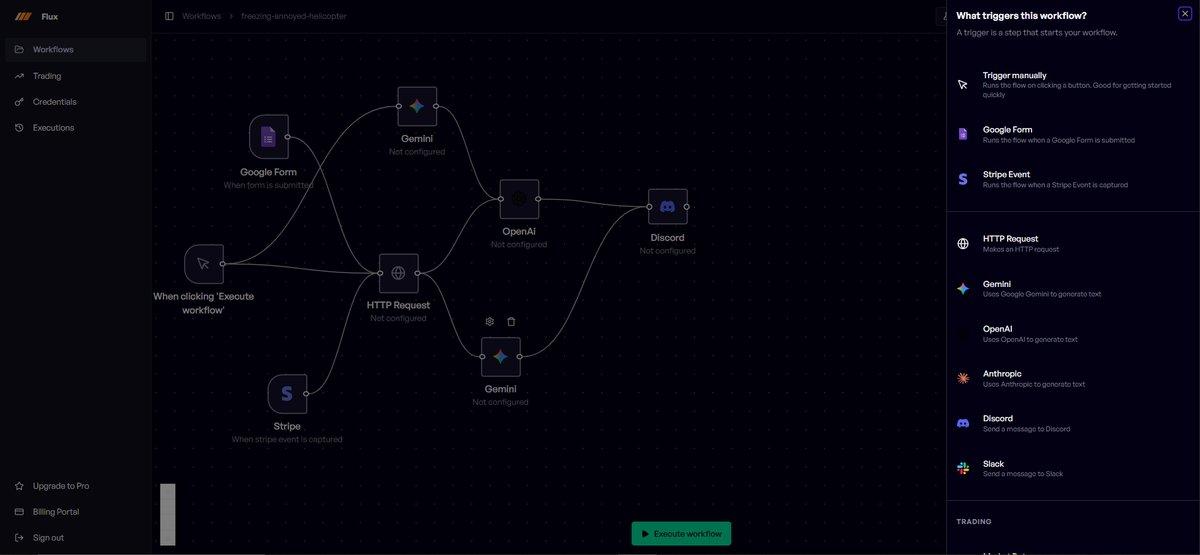
Task: Click output connector of Google Form node
Action: coord(287,137)
